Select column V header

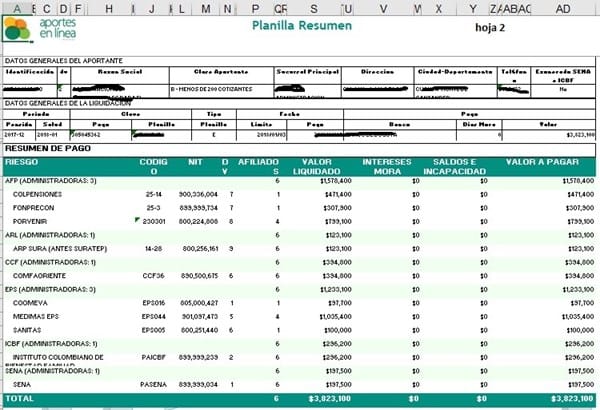[385, 8]
